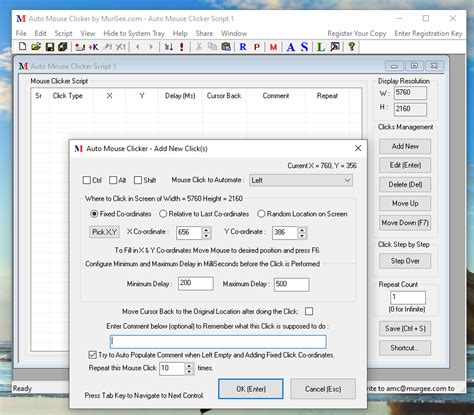Open the Window menu

(x=234, y=33)
